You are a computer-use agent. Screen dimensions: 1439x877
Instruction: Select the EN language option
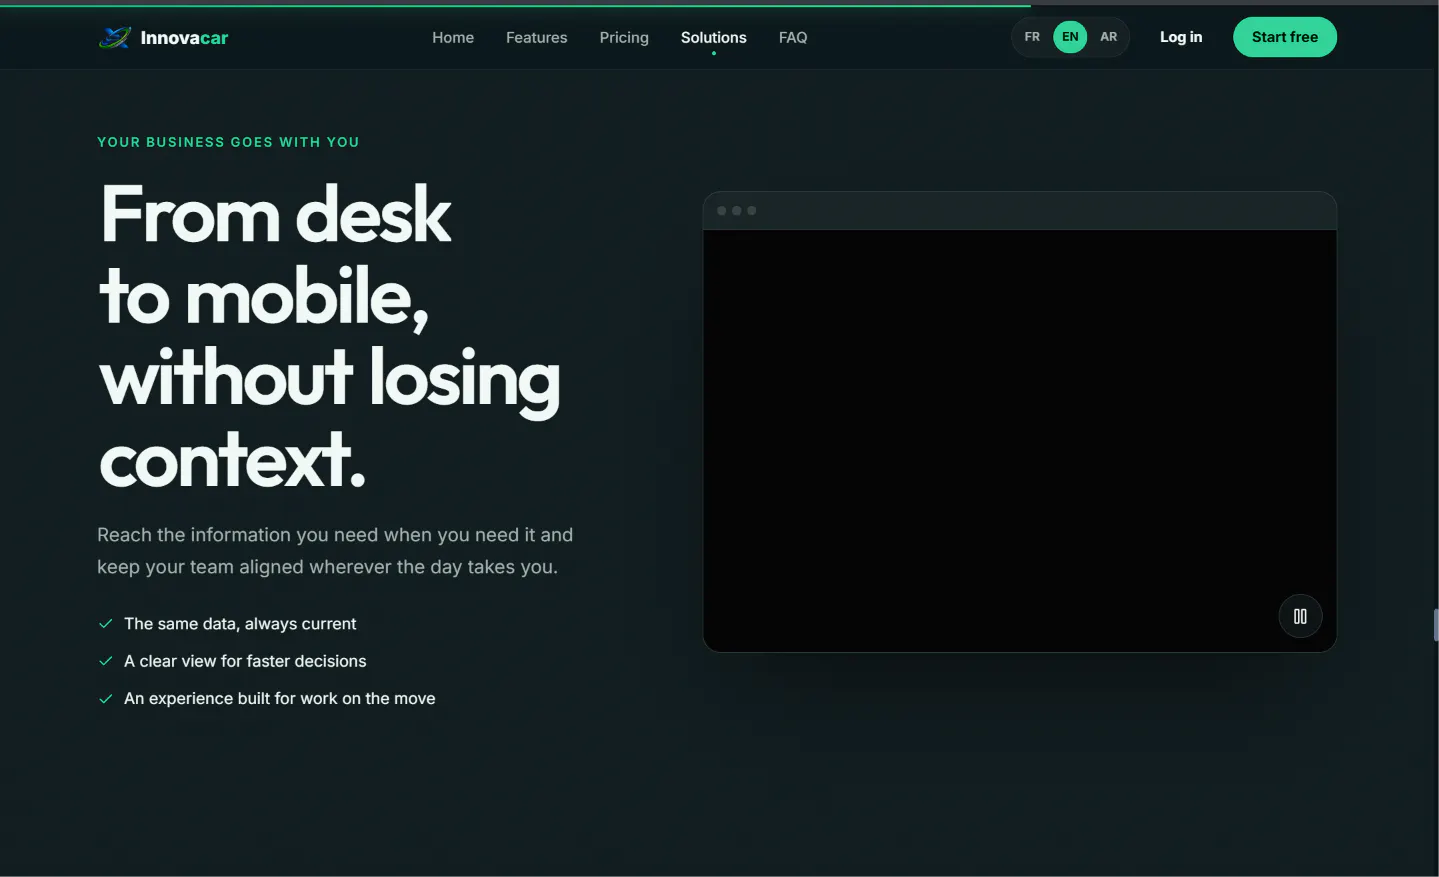pos(1070,37)
